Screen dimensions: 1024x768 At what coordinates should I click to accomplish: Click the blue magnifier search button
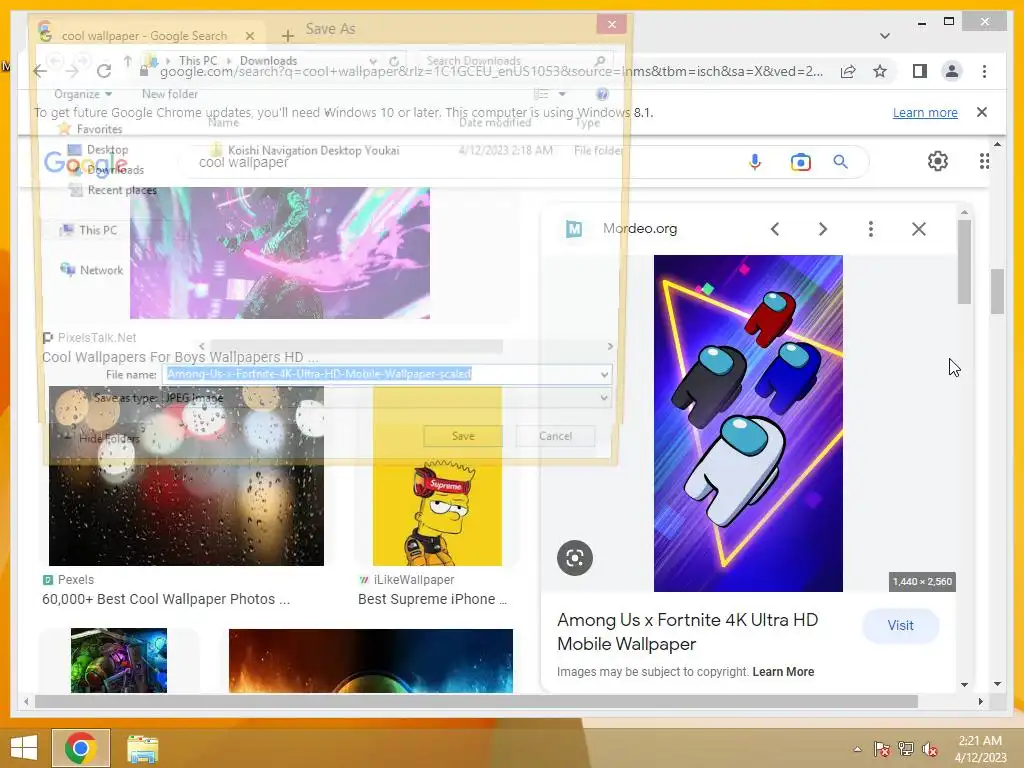click(840, 161)
